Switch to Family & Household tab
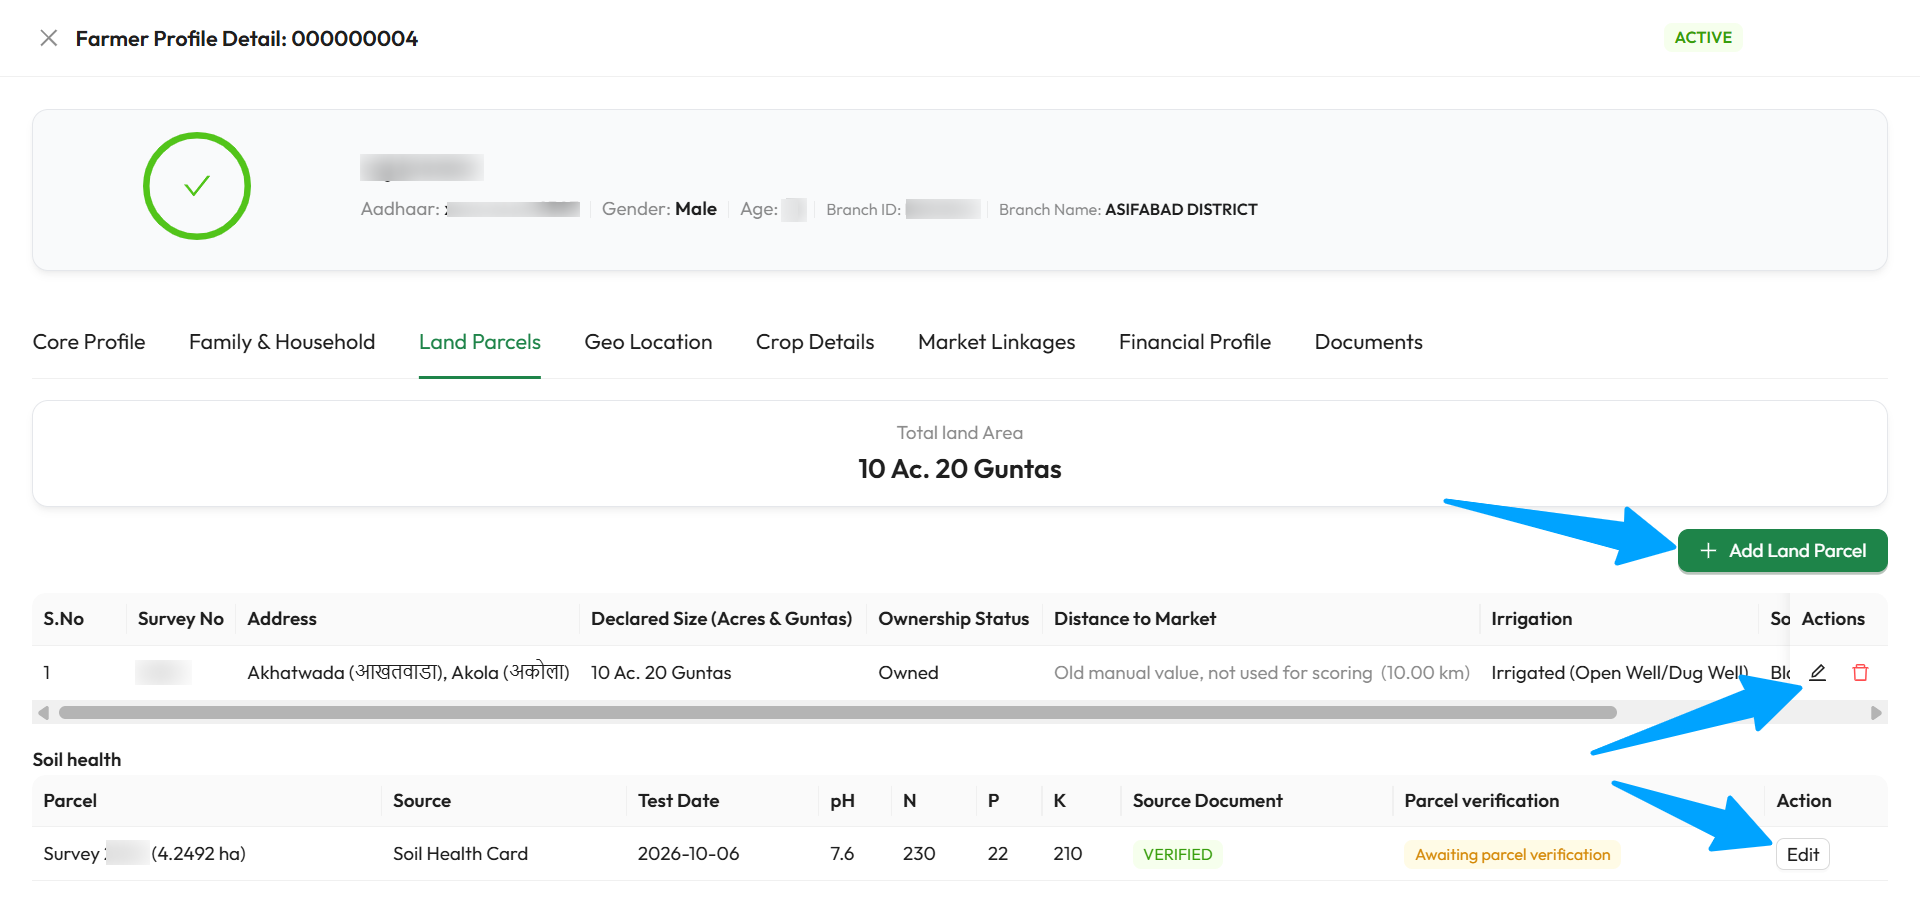Image resolution: width=1920 pixels, height=913 pixels. pyautogui.click(x=282, y=342)
